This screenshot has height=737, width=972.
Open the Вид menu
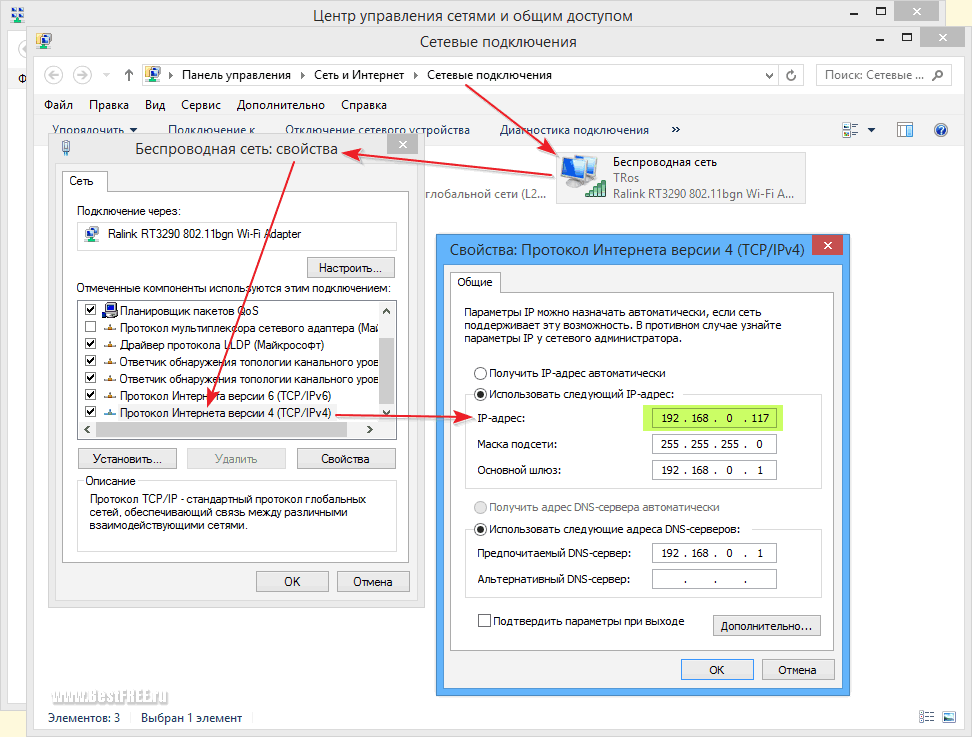point(155,105)
